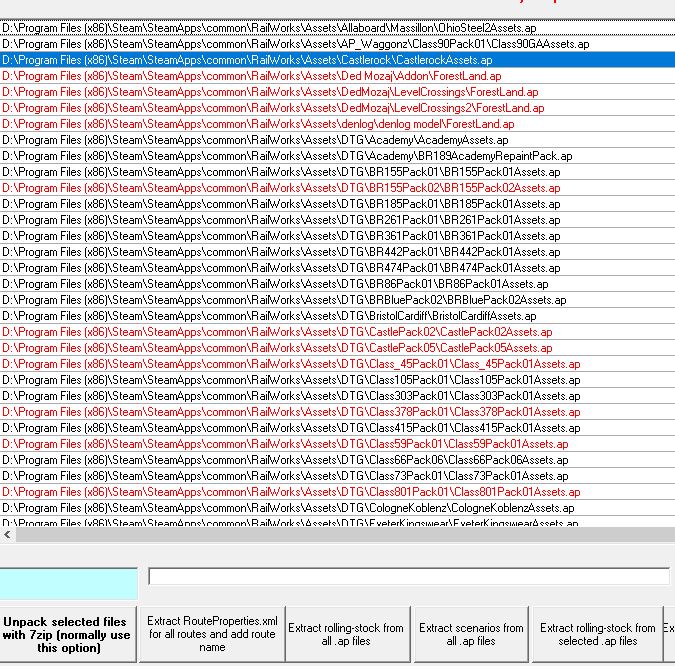Click the light blue status box
The width and height of the screenshot is (675, 666).
68,583
